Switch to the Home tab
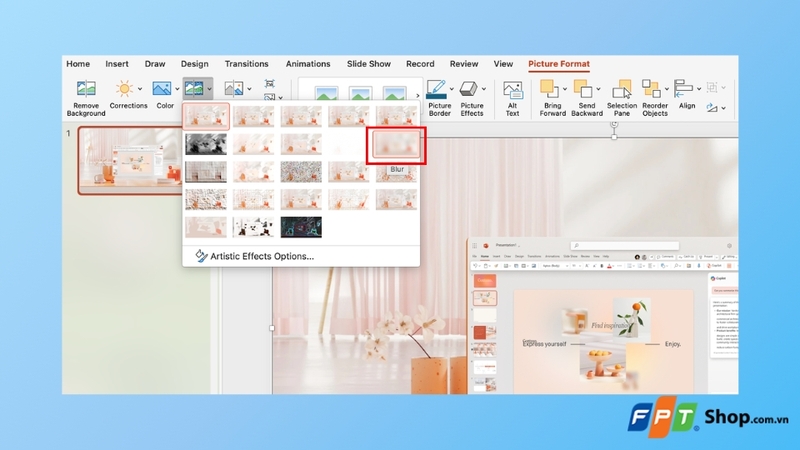 (78, 64)
